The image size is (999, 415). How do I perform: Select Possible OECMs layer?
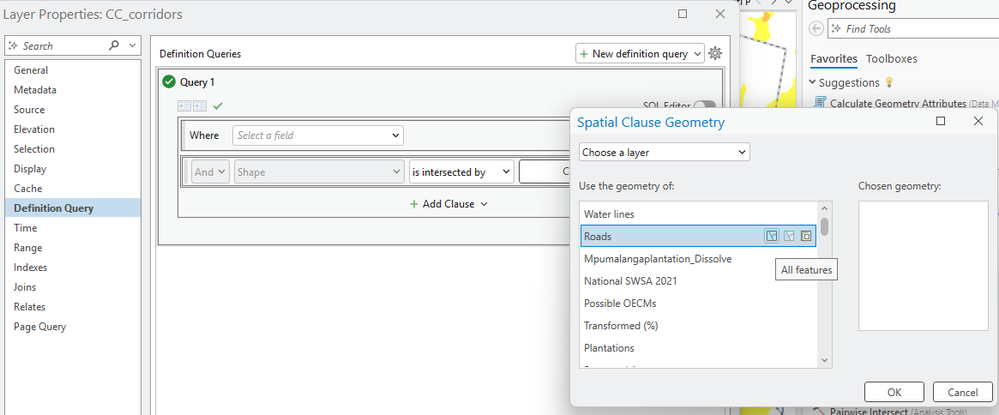pos(699,303)
